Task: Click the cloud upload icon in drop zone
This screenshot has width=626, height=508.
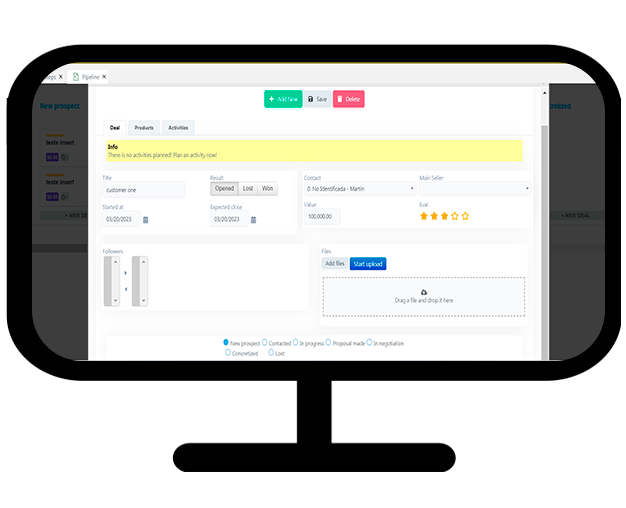Action: 423,291
